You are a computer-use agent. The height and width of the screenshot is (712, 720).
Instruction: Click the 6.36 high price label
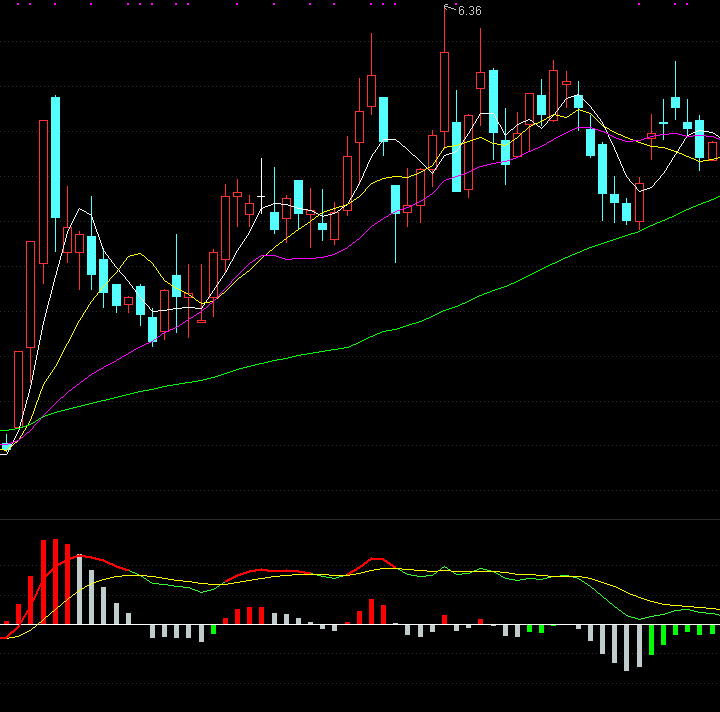[470, 11]
